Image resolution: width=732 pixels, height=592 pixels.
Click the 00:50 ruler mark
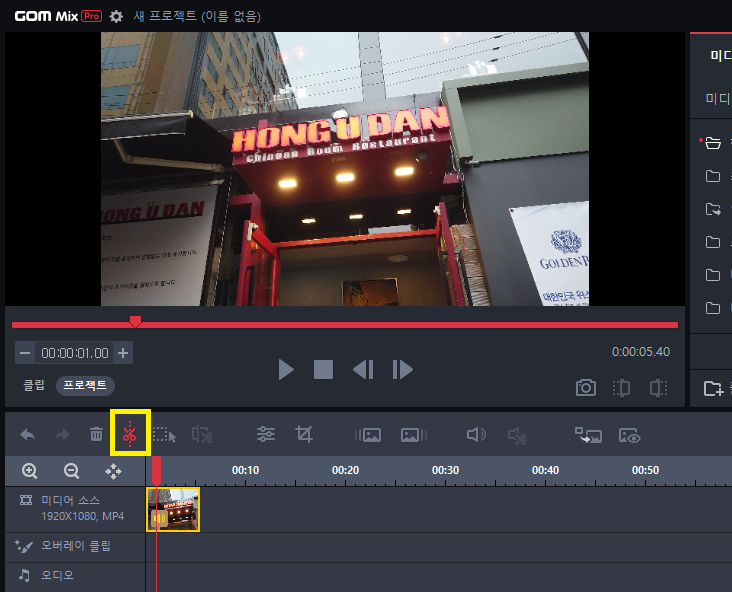tap(645, 470)
